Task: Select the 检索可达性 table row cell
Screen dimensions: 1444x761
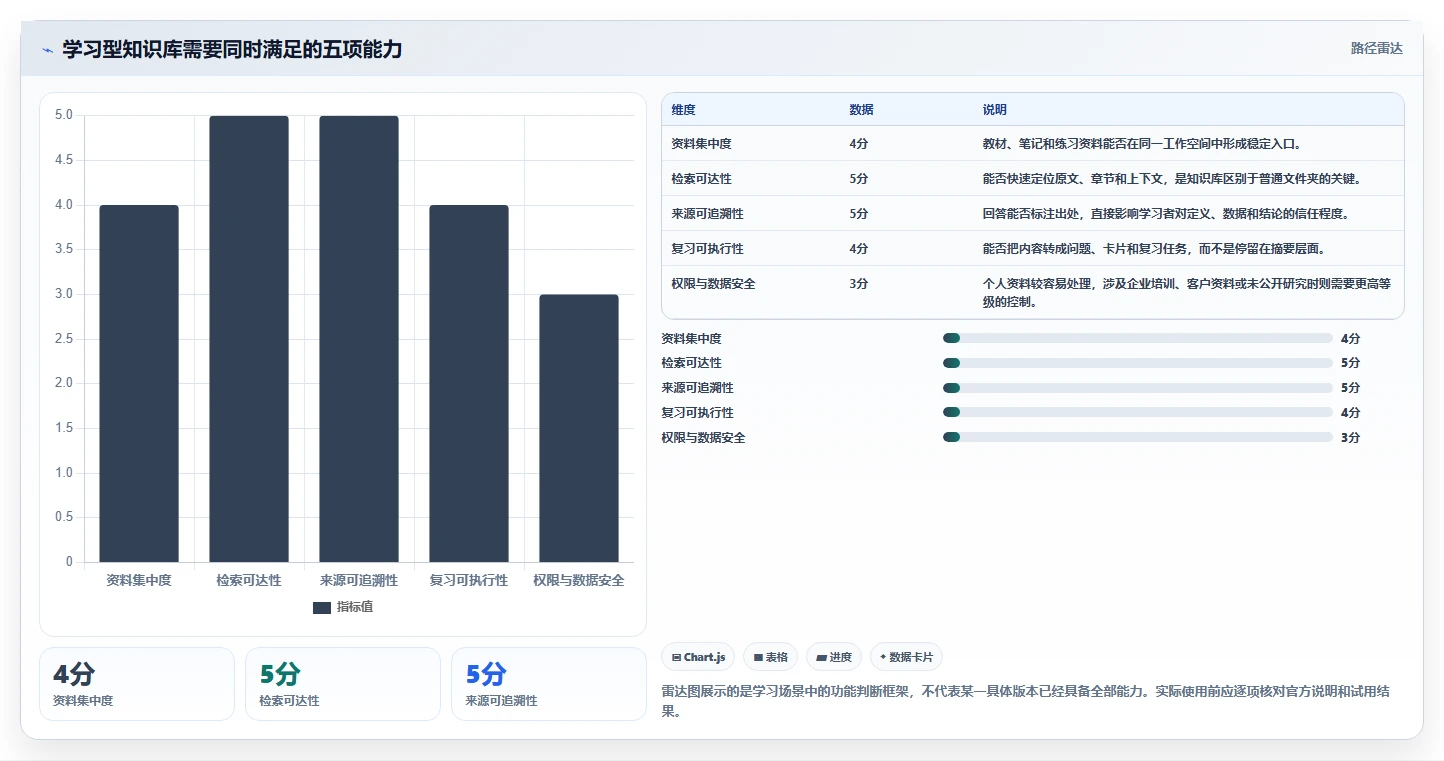Action: coord(702,179)
